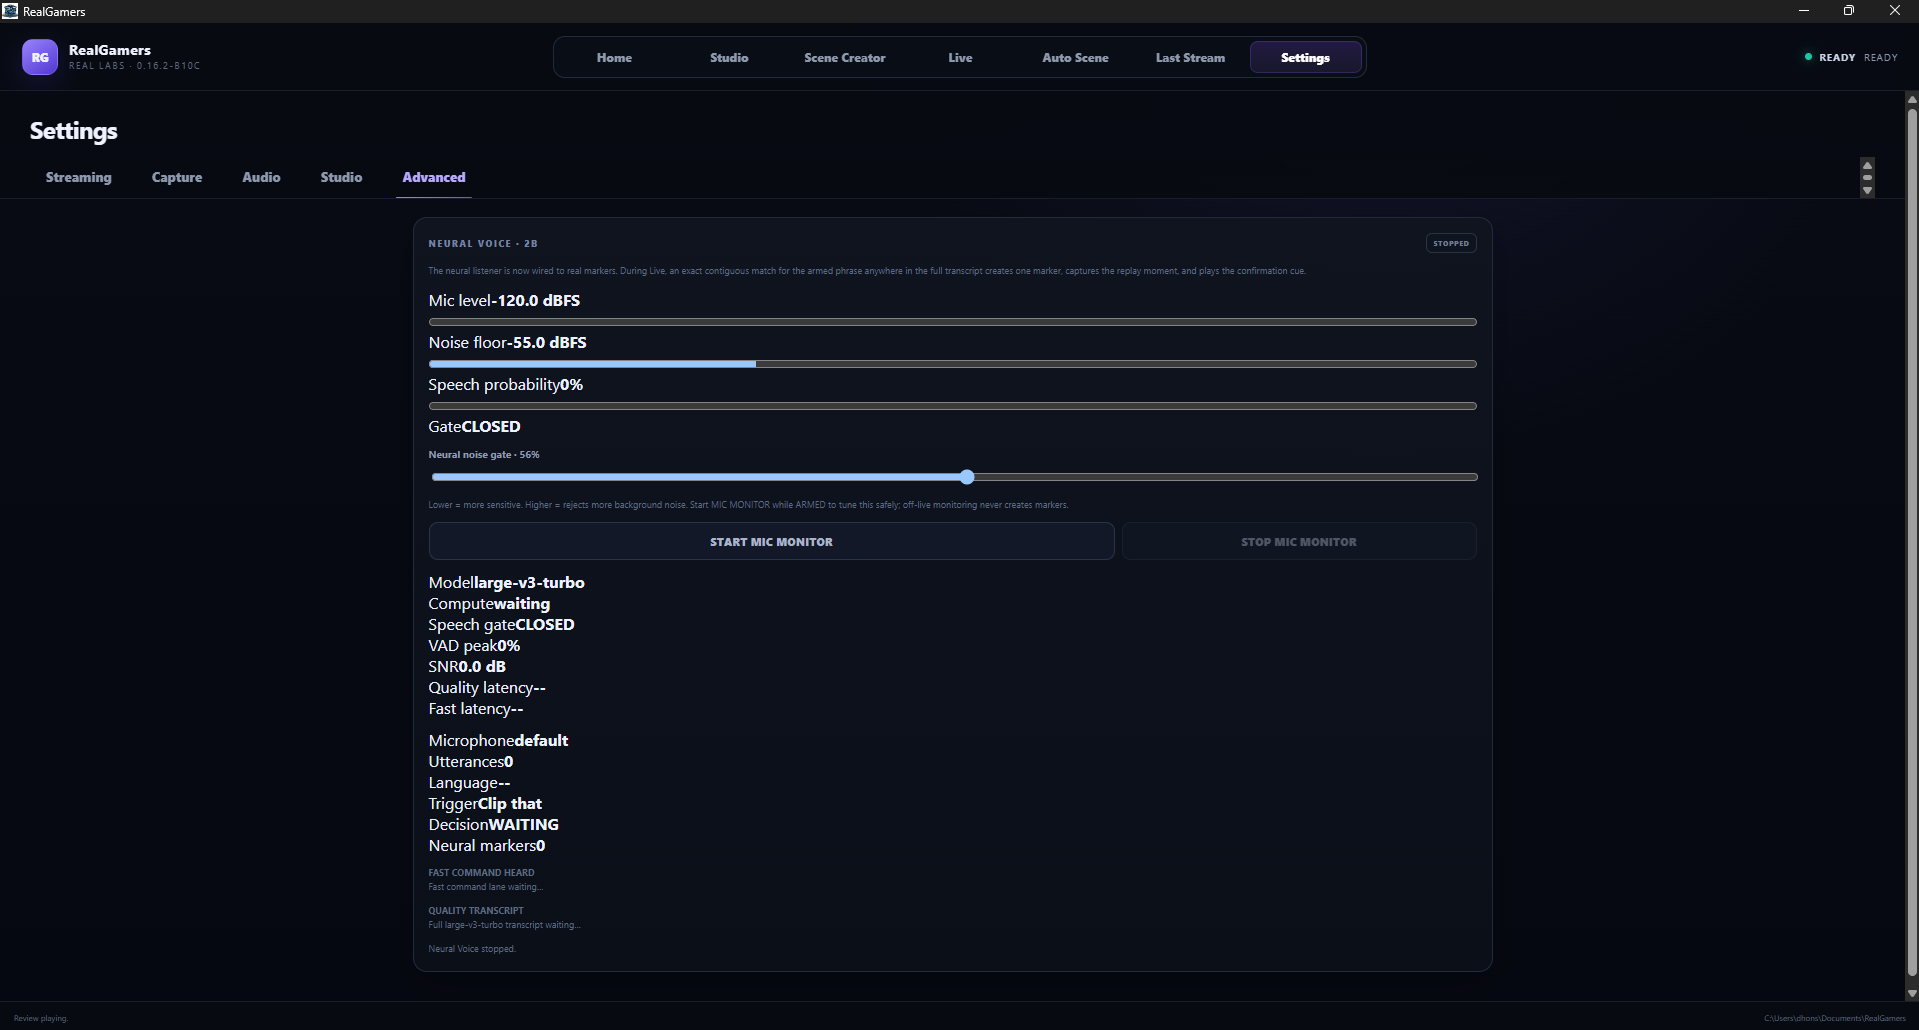The image size is (1919, 1030).
Task: Select the Settings navigation tab
Action: tap(1305, 57)
